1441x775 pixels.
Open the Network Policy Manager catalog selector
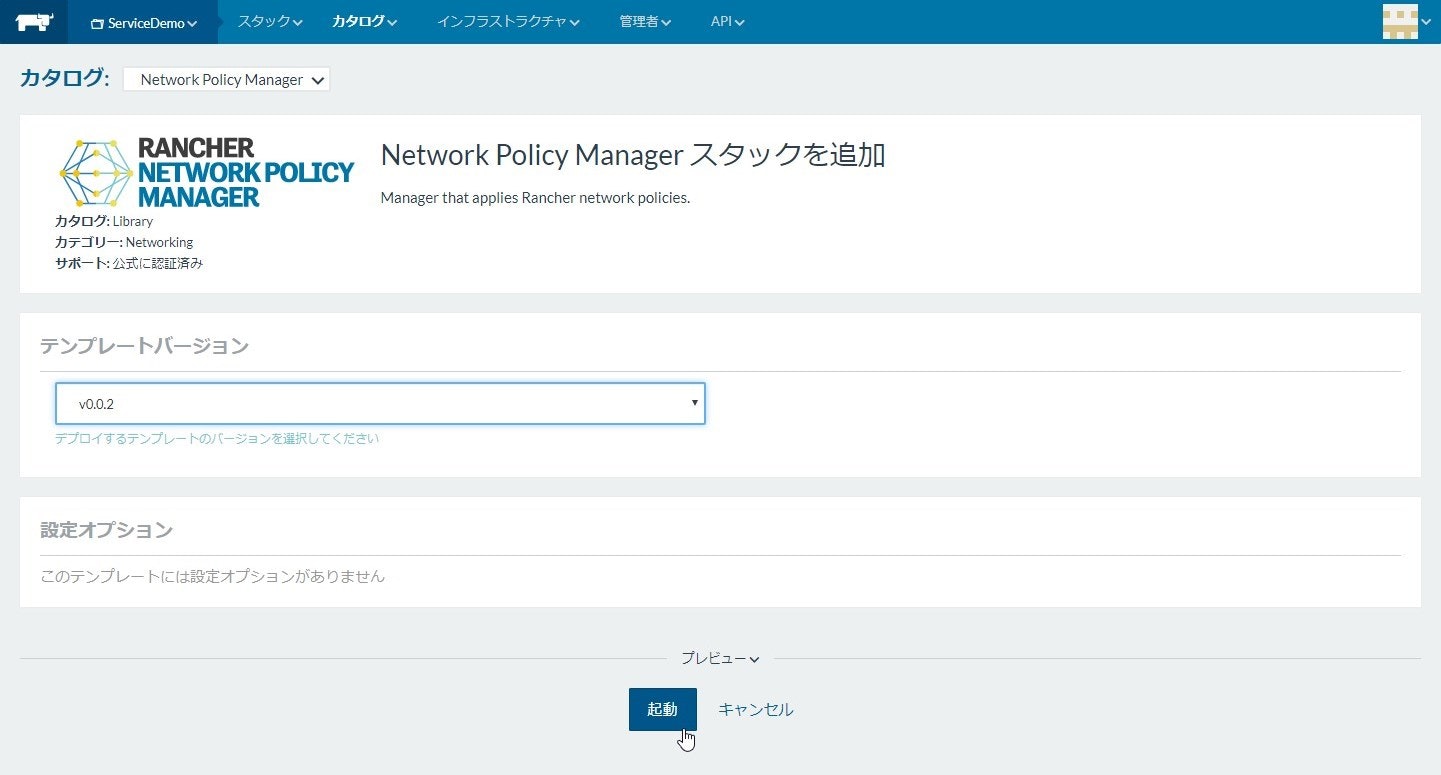[x=226, y=80]
